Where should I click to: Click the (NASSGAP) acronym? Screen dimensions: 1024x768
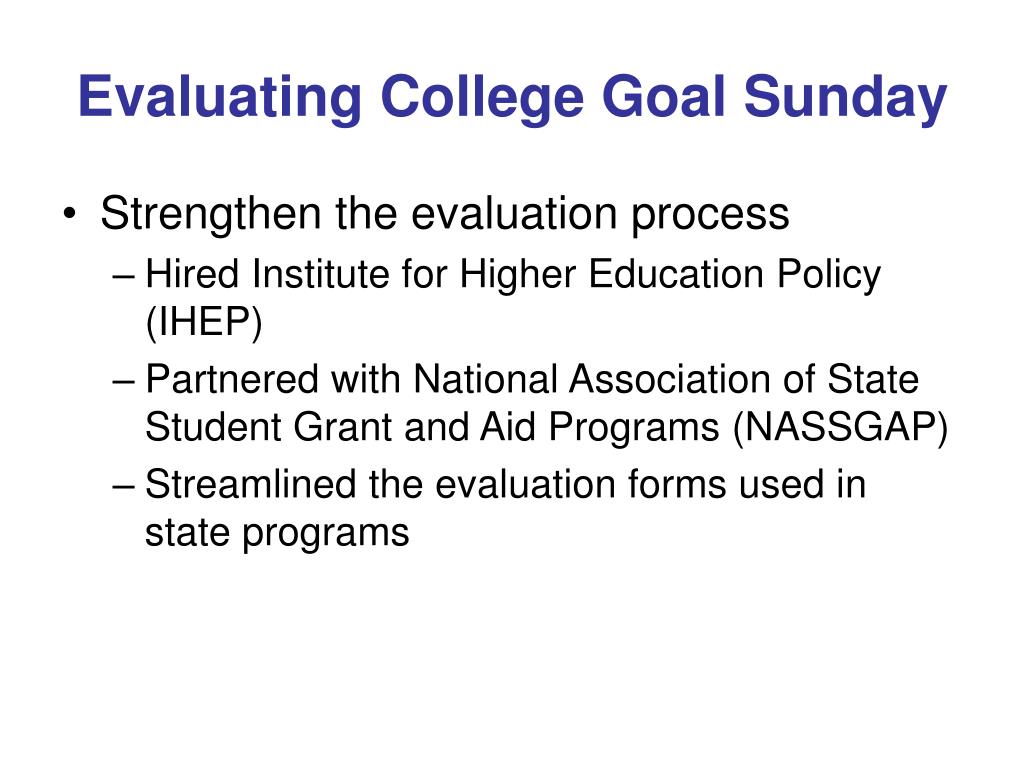pos(840,428)
